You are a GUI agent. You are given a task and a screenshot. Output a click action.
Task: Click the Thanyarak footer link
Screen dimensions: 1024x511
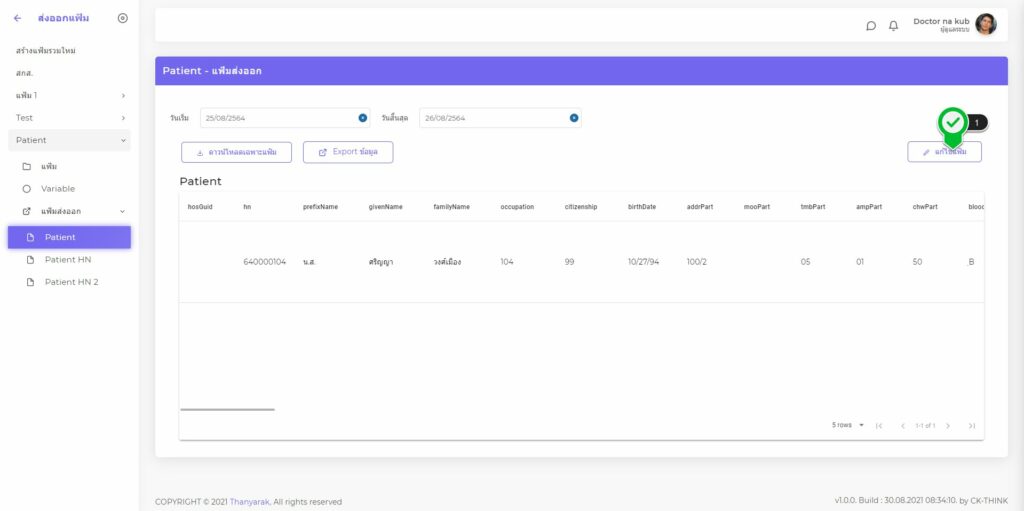[x=249, y=502]
